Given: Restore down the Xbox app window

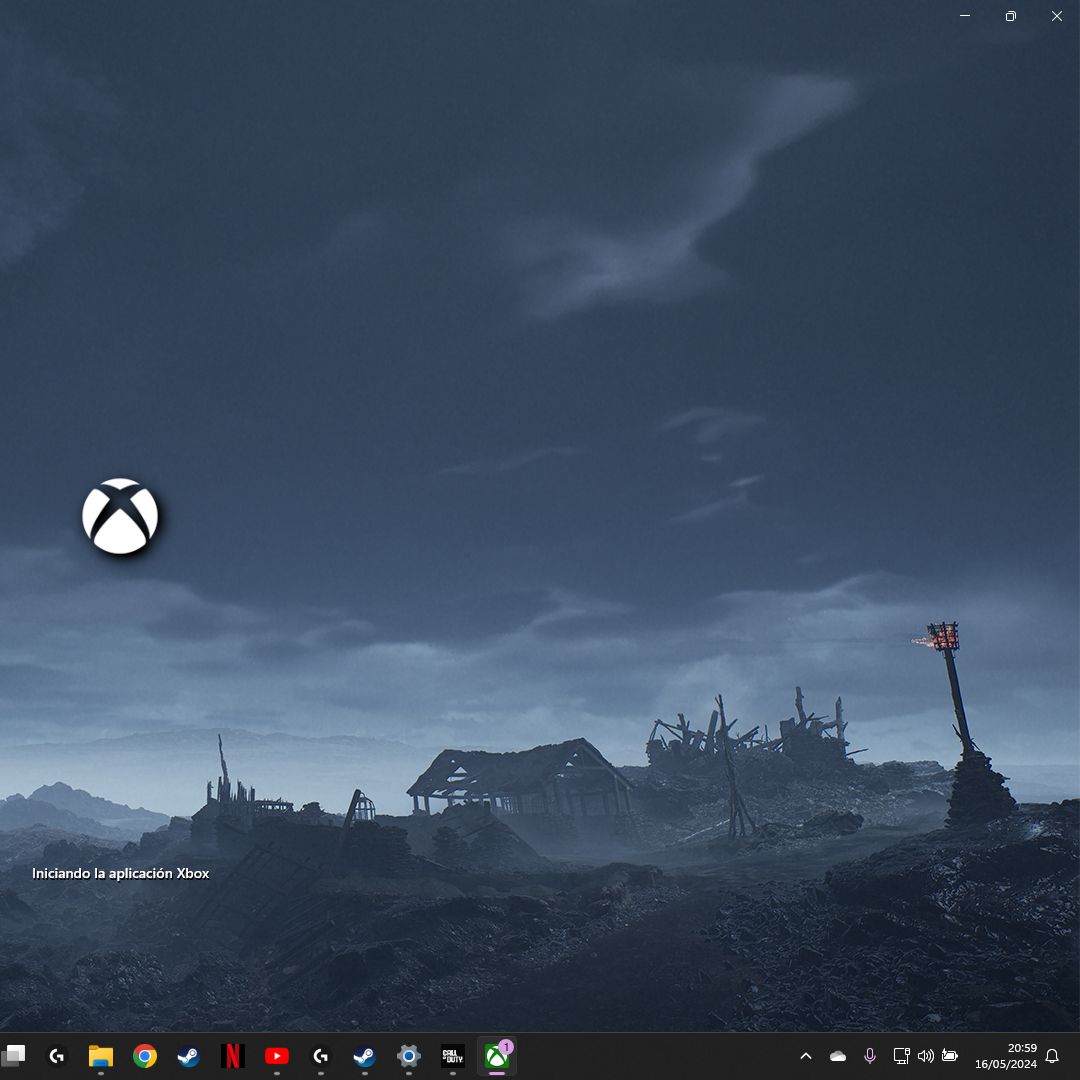Looking at the screenshot, I should tap(1010, 16).
